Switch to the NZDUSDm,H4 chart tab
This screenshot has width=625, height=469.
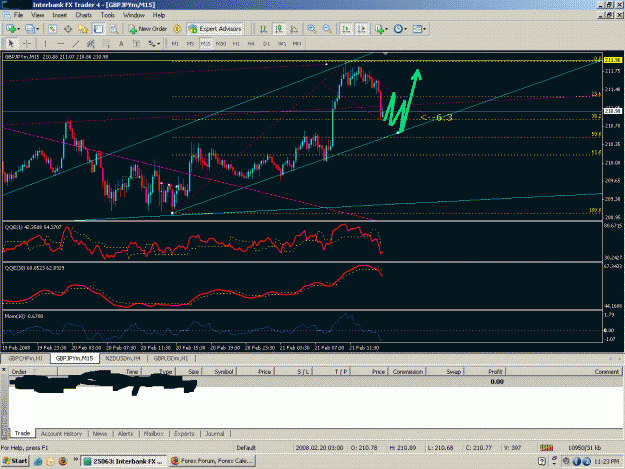pos(123,358)
